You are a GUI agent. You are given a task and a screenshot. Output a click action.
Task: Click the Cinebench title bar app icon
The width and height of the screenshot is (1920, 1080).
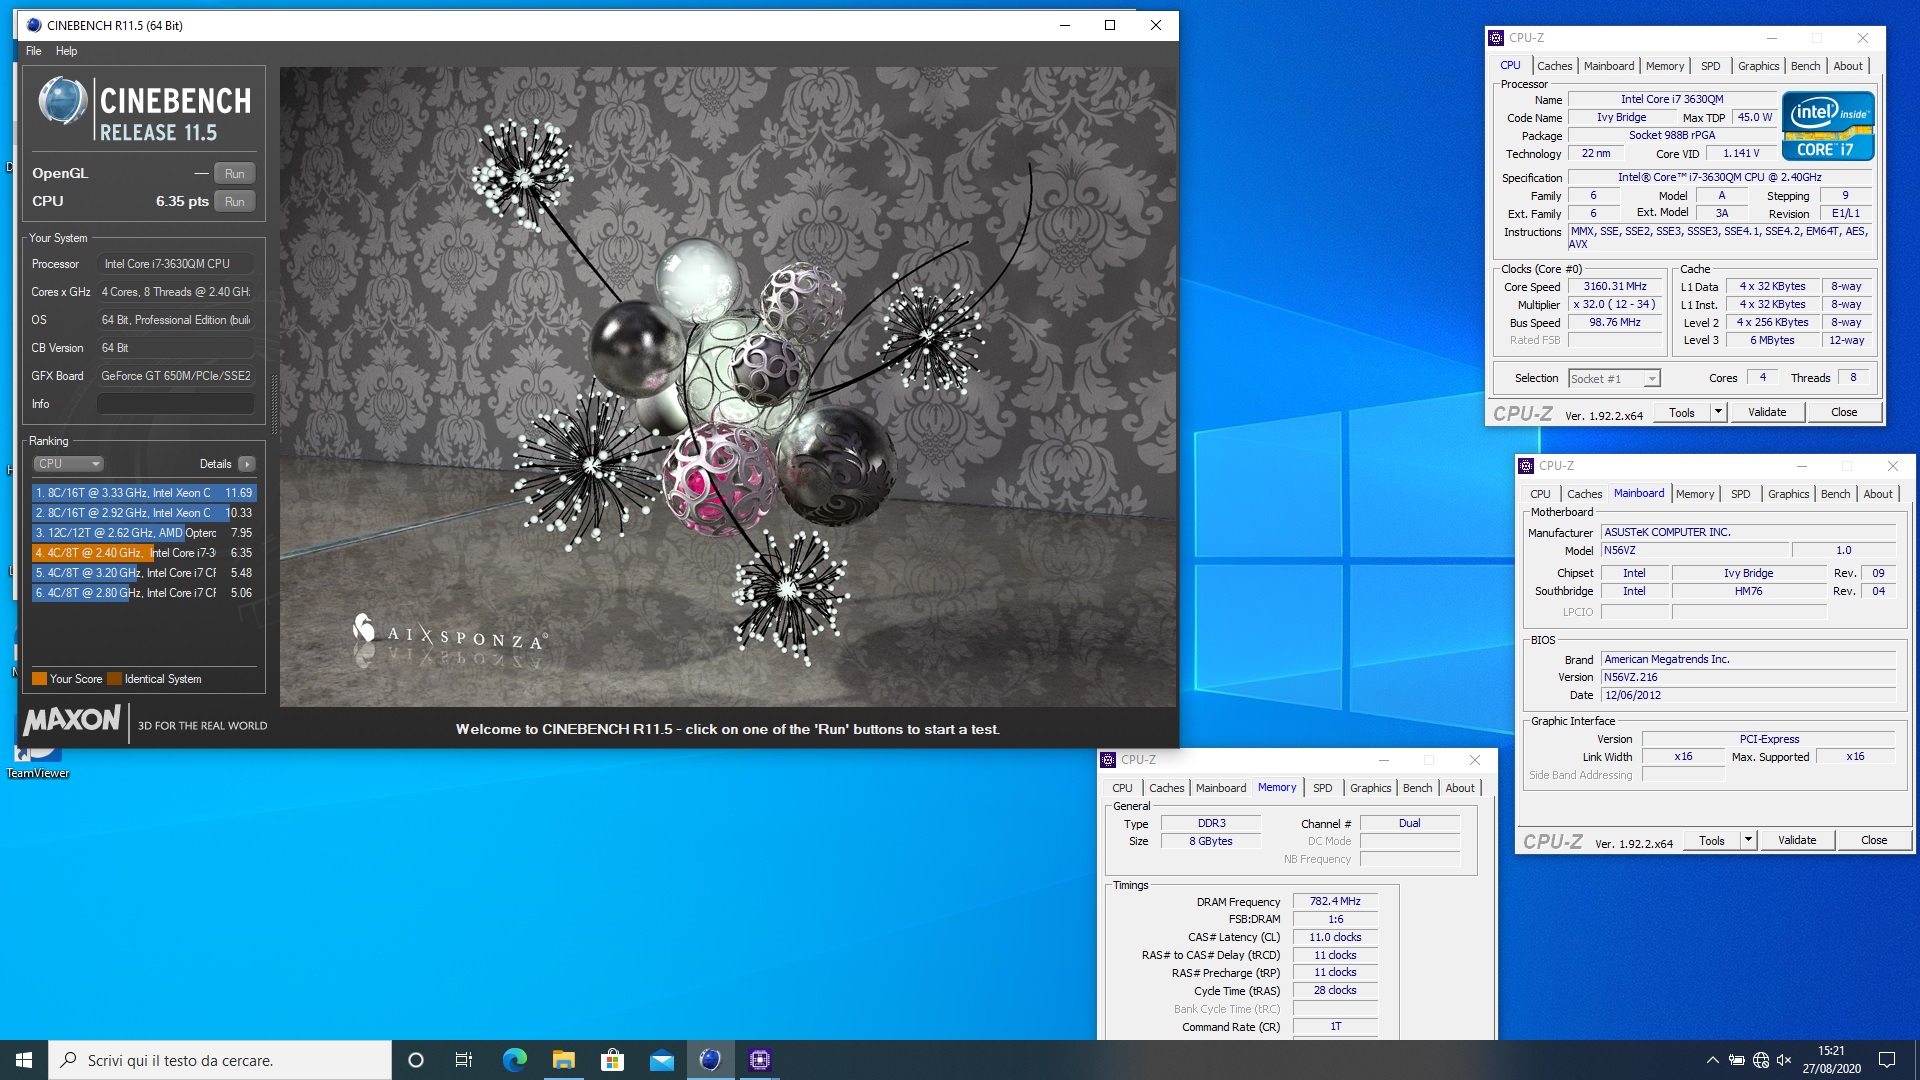click(x=34, y=25)
